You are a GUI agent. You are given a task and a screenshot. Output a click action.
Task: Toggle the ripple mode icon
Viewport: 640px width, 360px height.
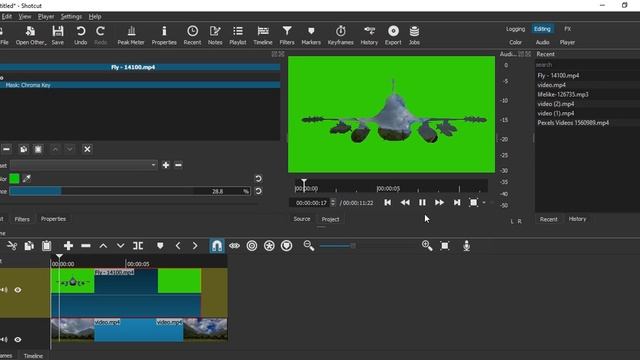pyautogui.click(x=252, y=246)
